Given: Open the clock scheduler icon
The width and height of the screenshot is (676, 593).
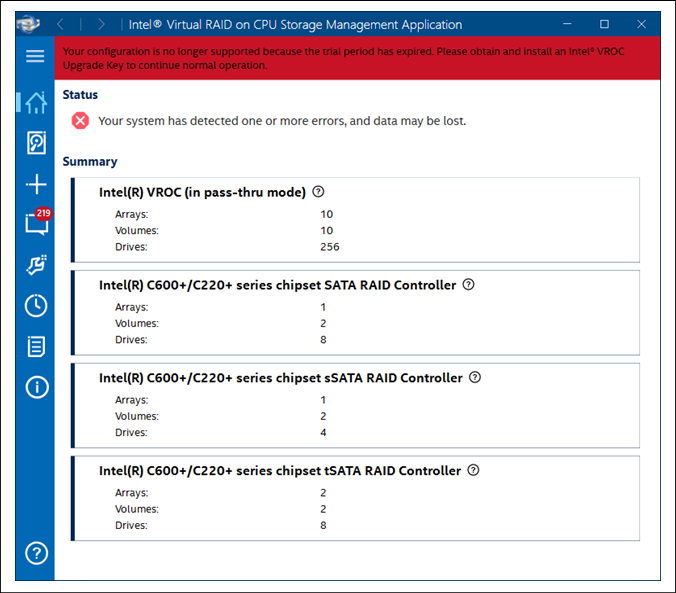Looking at the screenshot, I should point(36,305).
